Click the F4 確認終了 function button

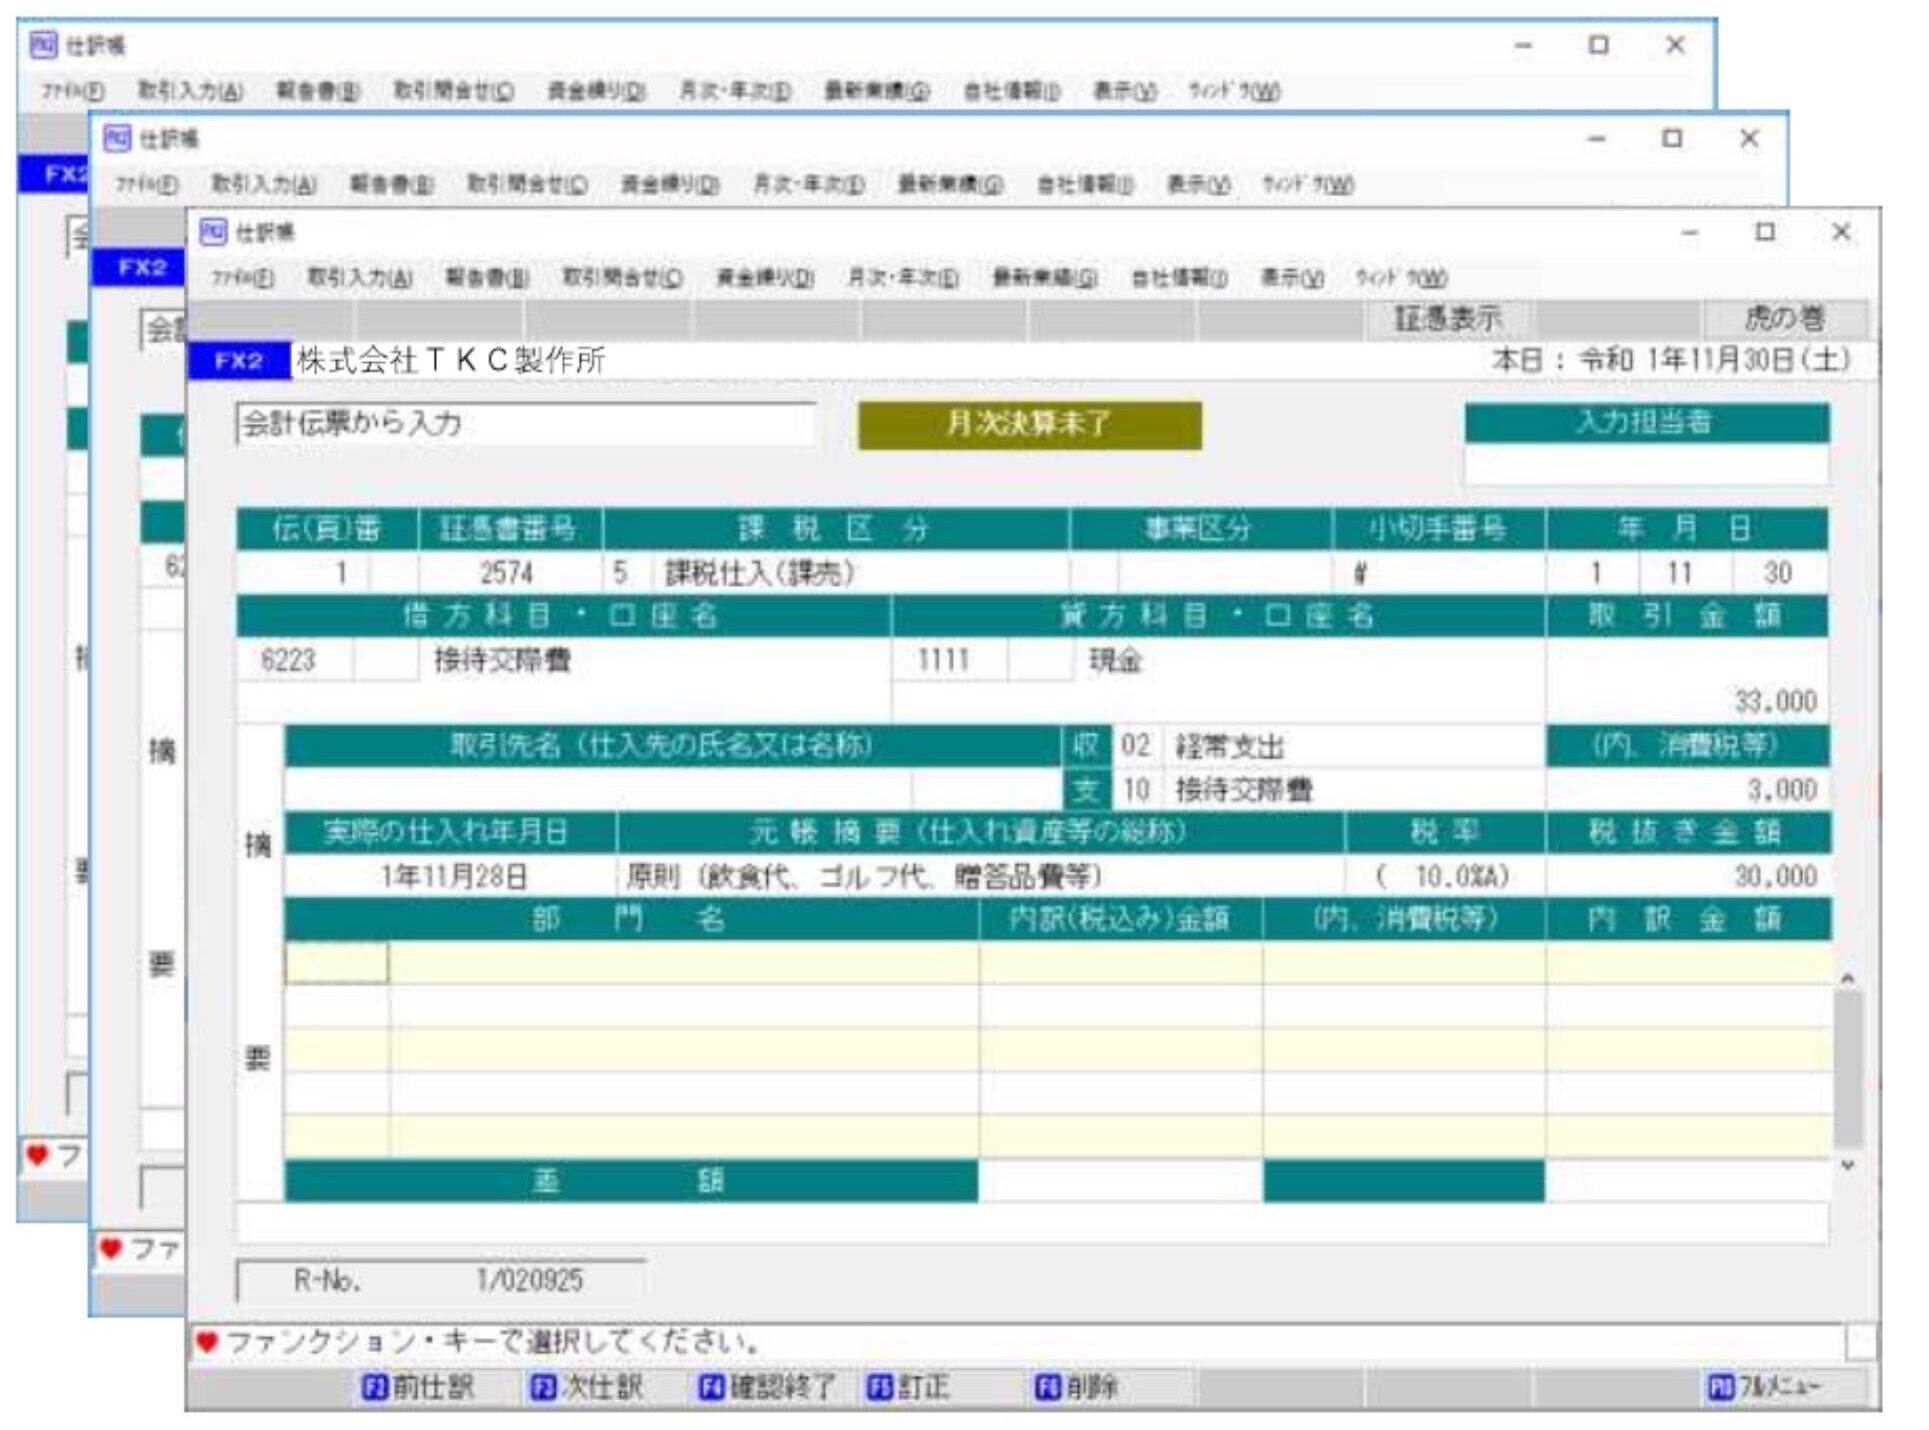pos(767,1387)
